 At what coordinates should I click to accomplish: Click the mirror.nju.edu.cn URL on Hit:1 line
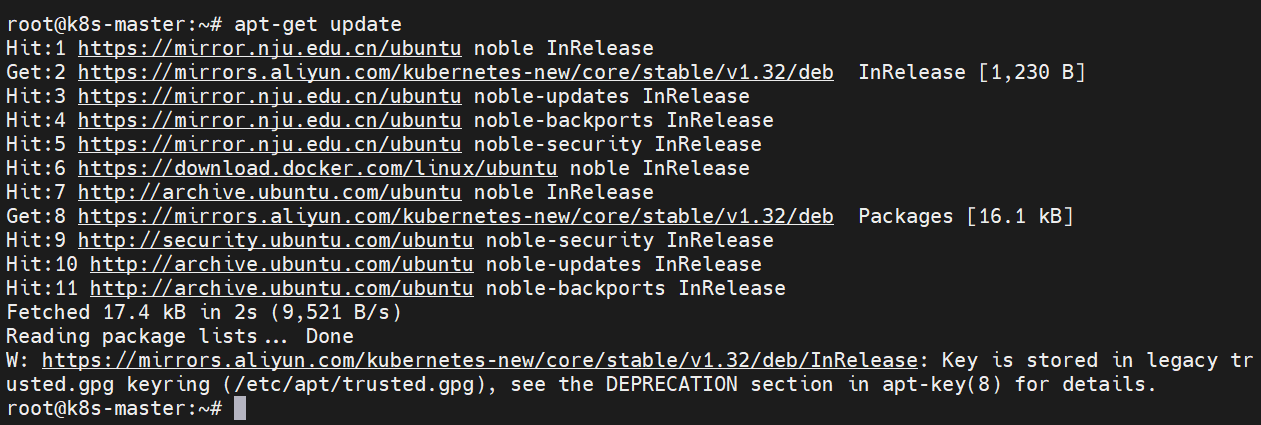(x=269, y=48)
